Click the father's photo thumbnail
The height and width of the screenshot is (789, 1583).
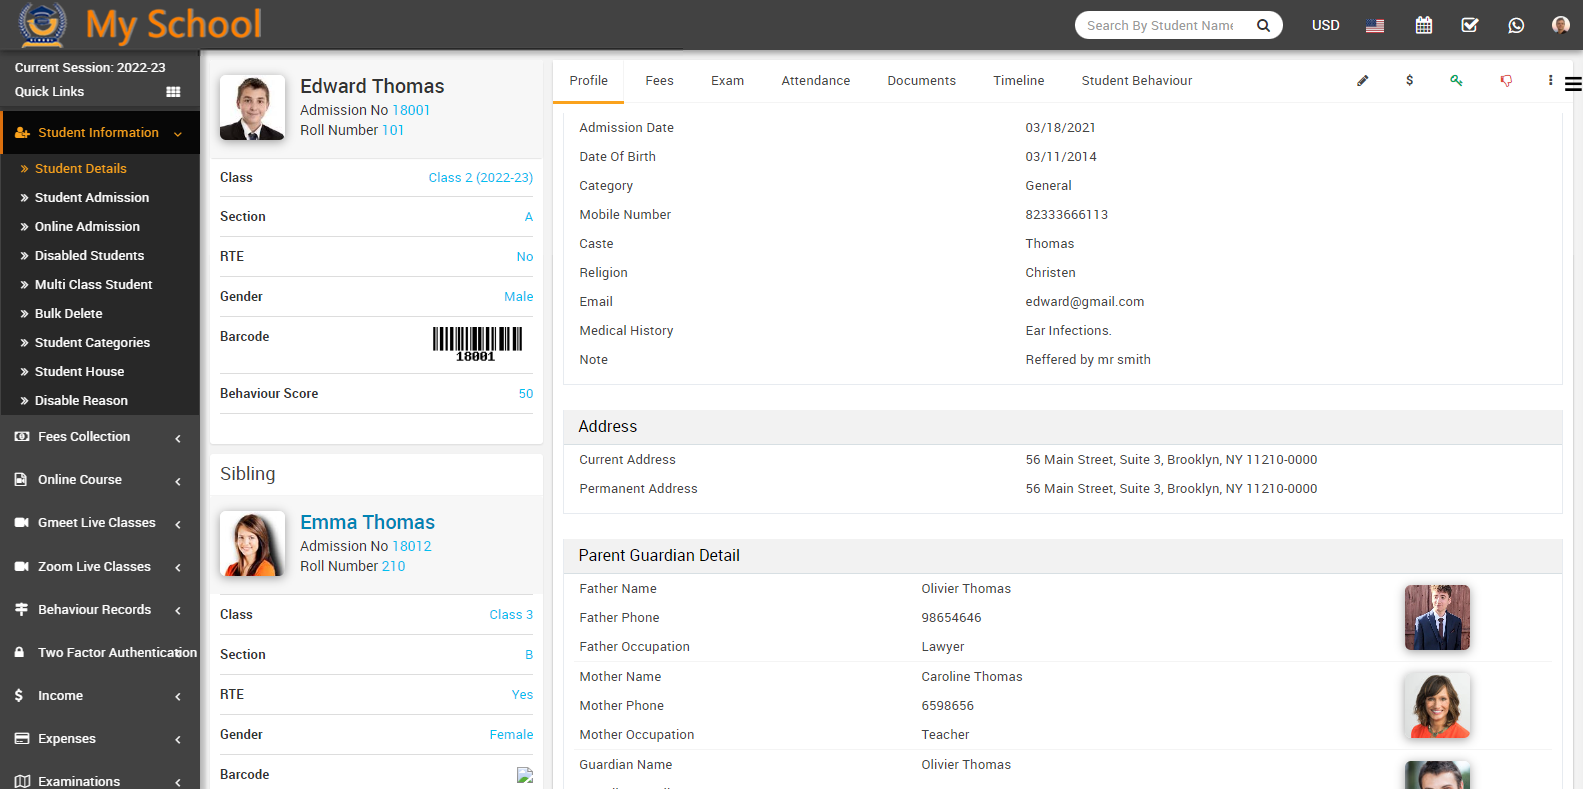coord(1437,617)
